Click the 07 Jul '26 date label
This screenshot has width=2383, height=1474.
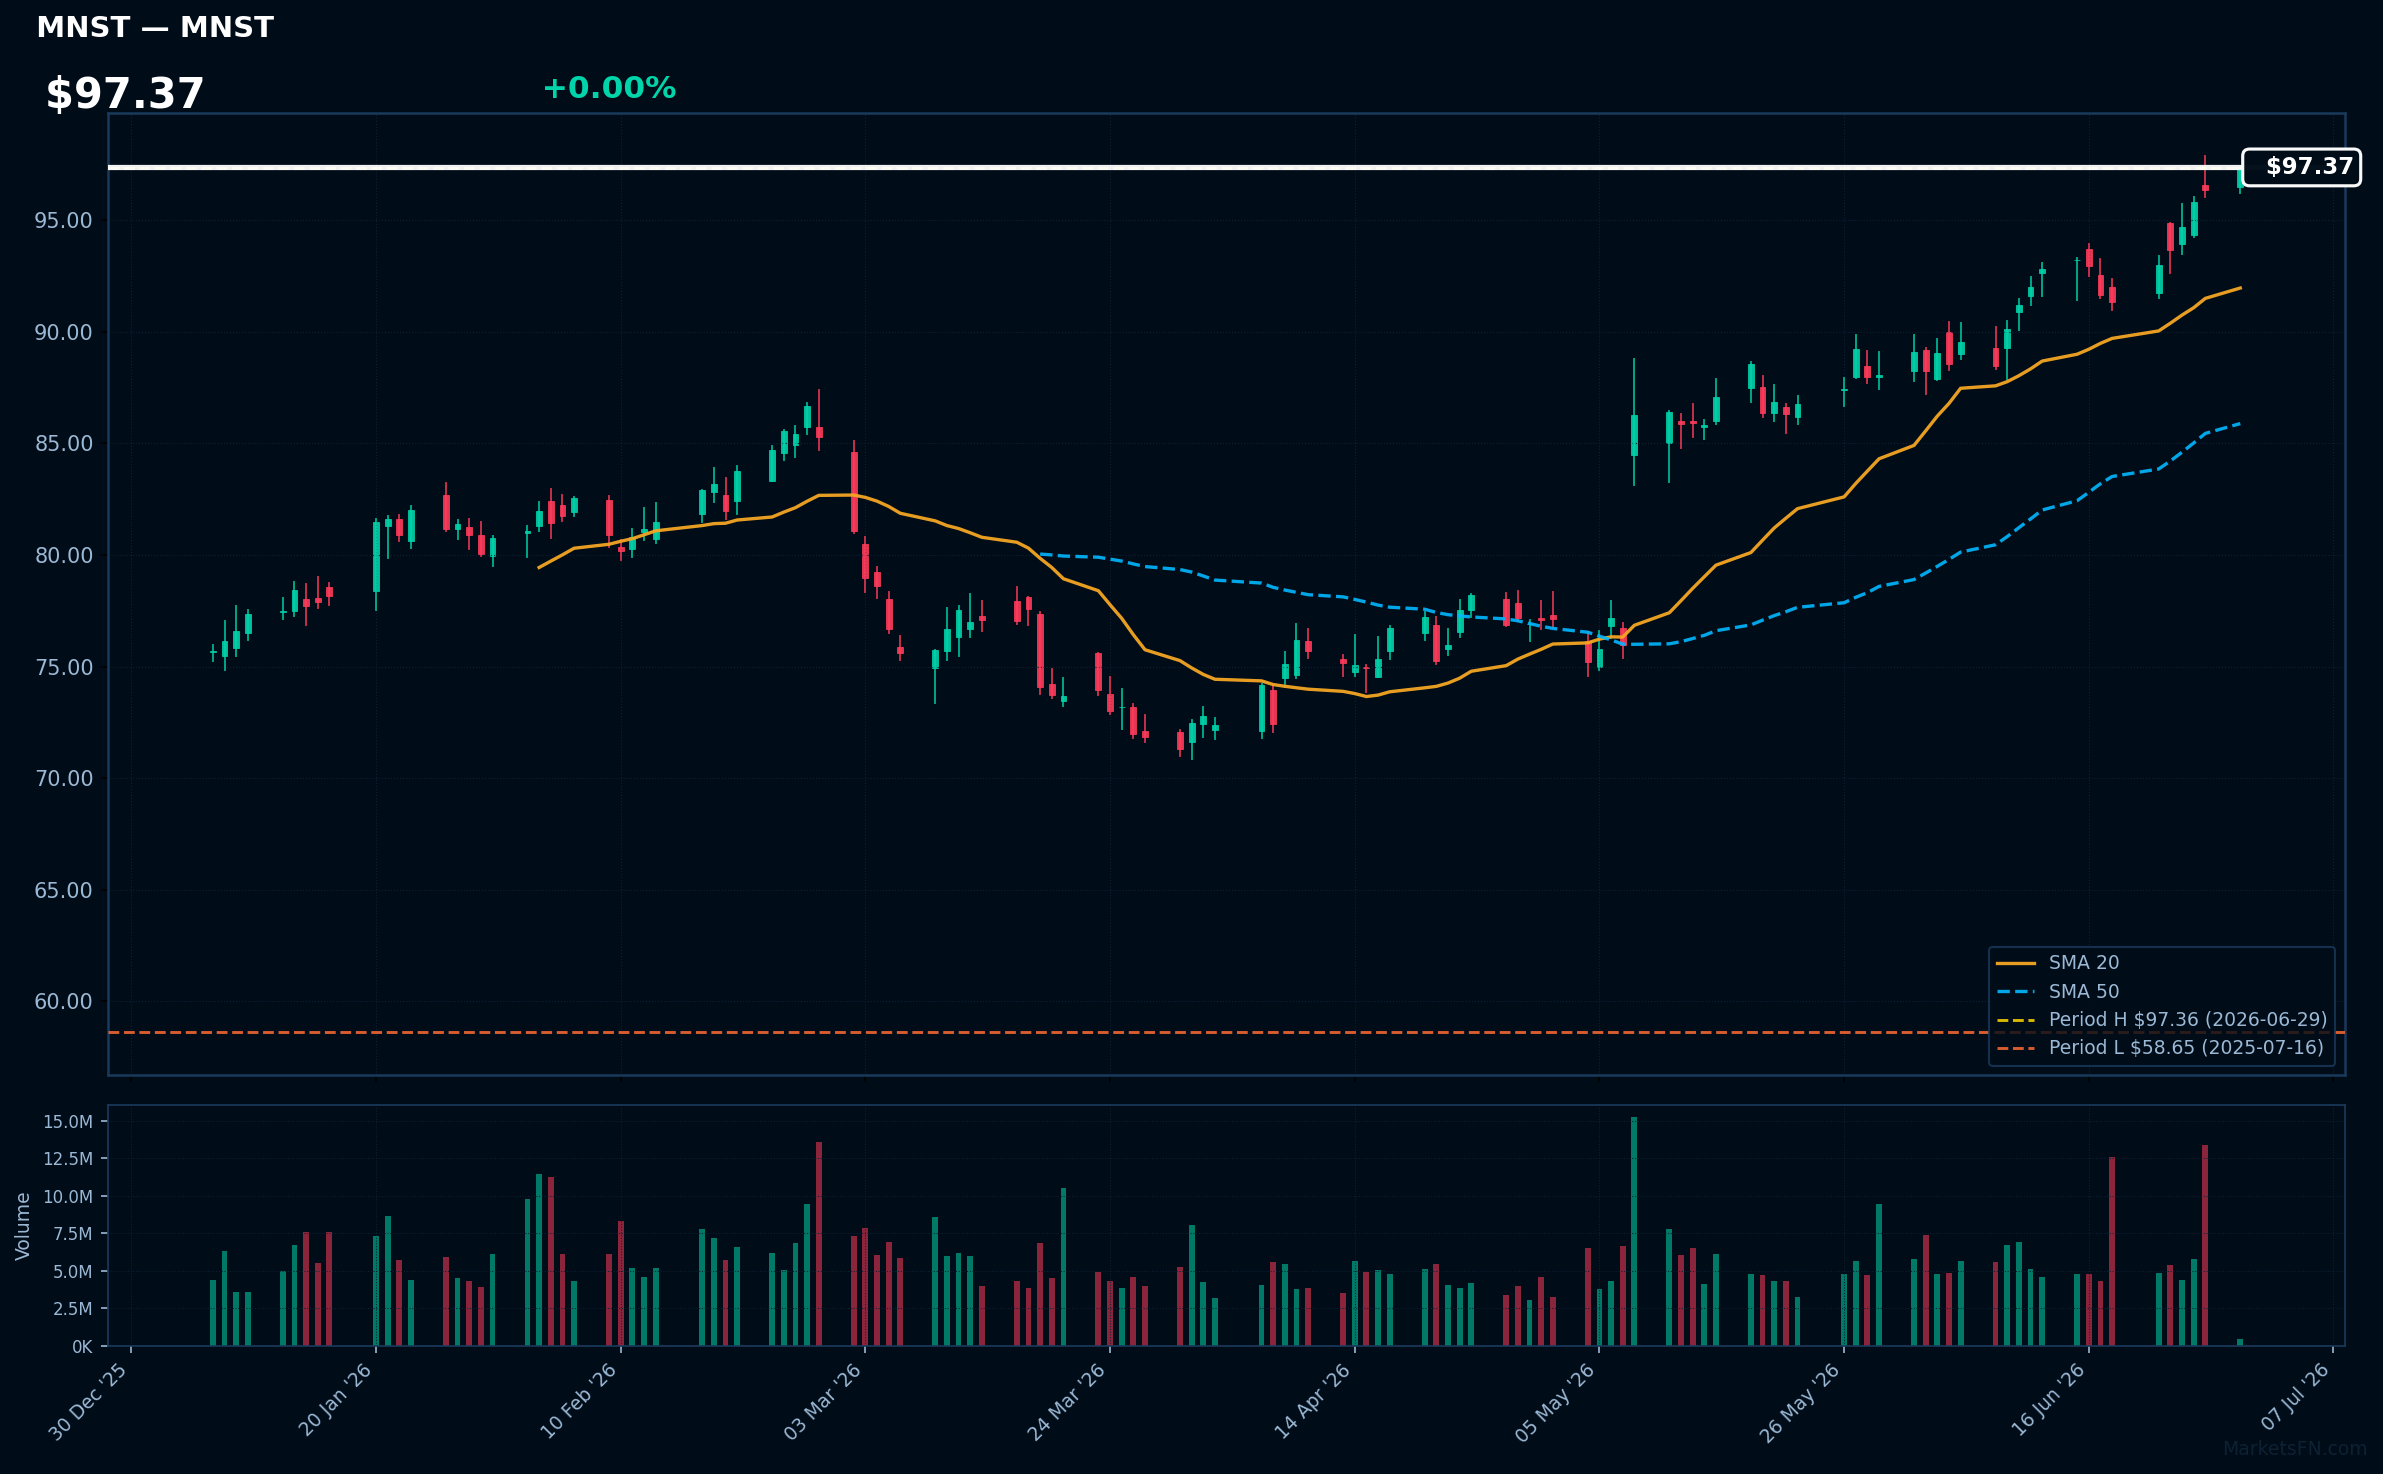click(2295, 1396)
